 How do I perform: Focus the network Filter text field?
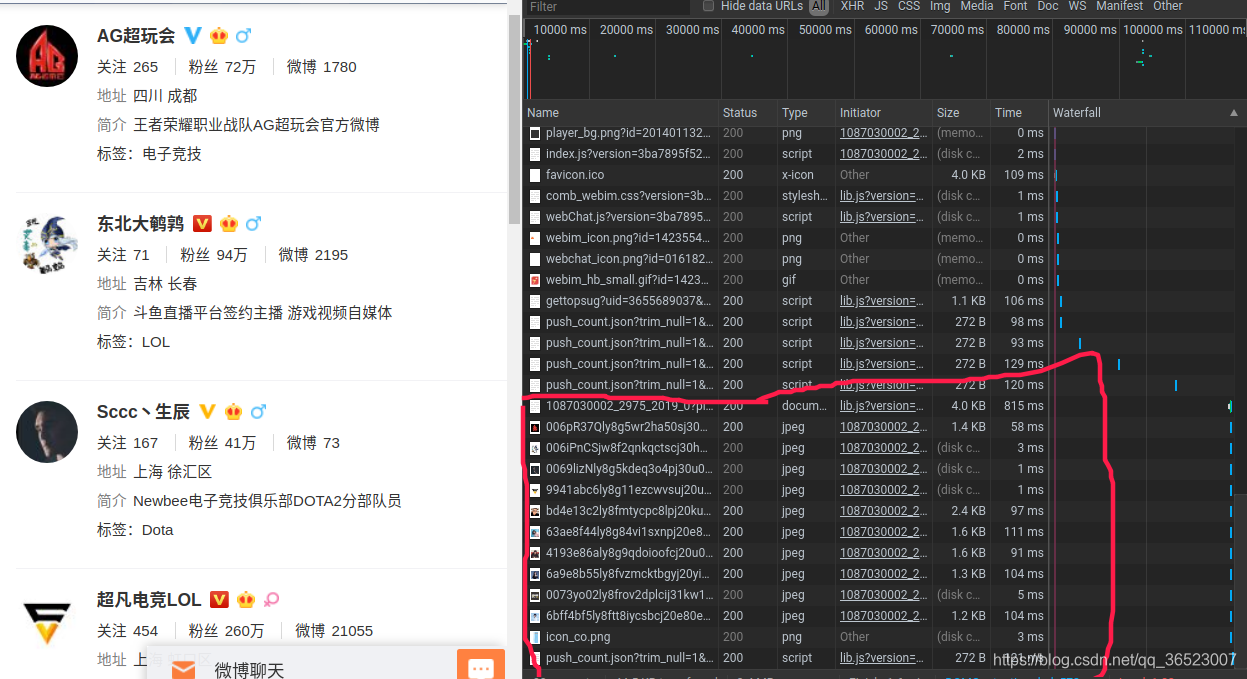(x=608, y=6)
